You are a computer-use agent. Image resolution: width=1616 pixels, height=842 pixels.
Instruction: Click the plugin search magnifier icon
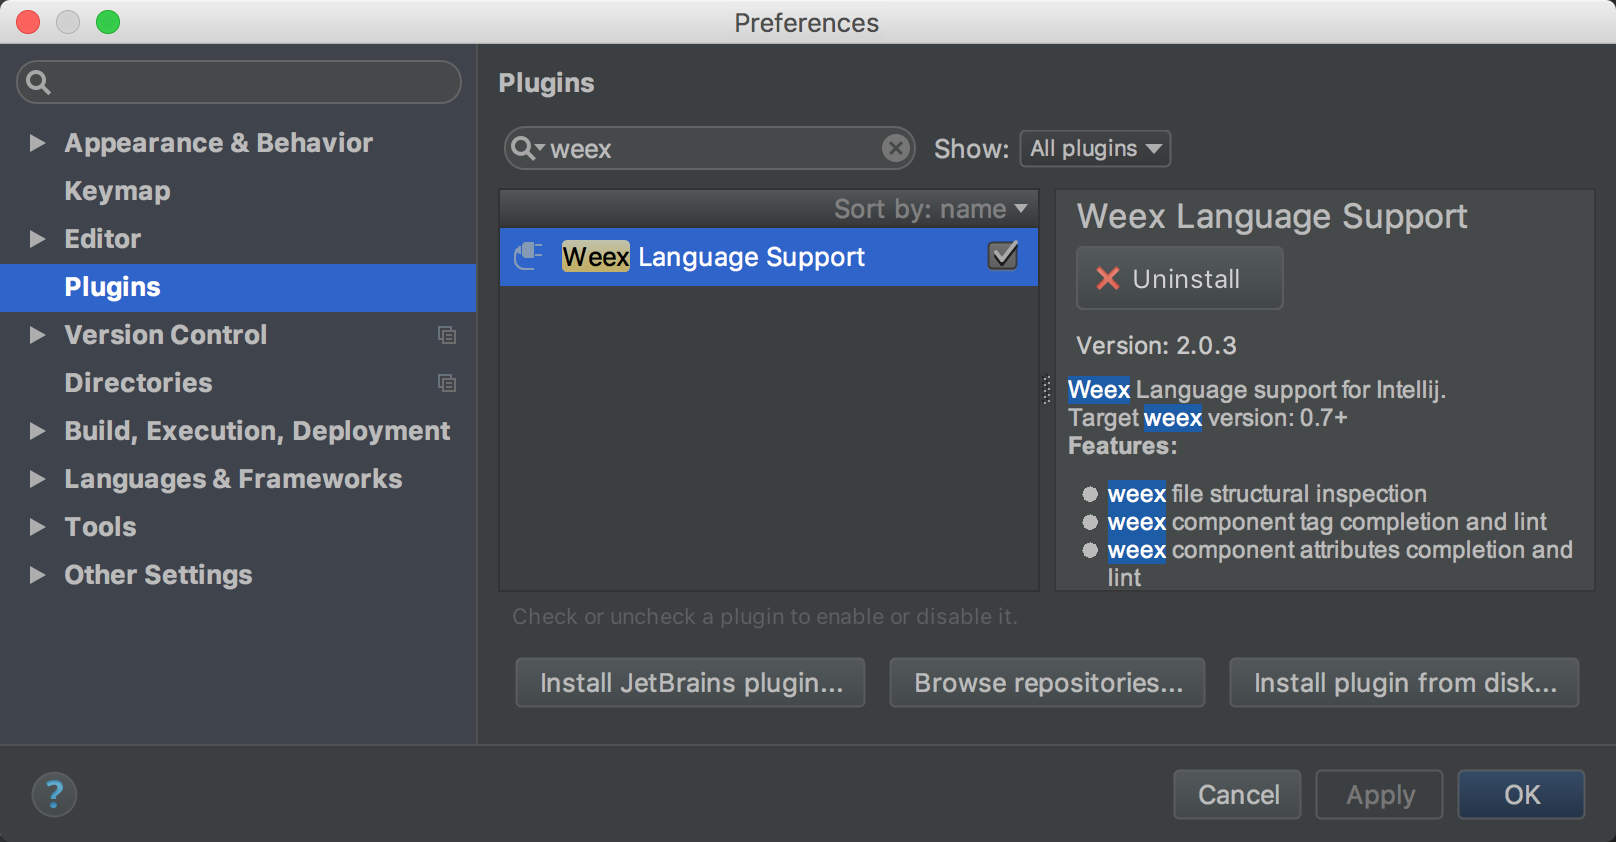click(x=524, y=149)
